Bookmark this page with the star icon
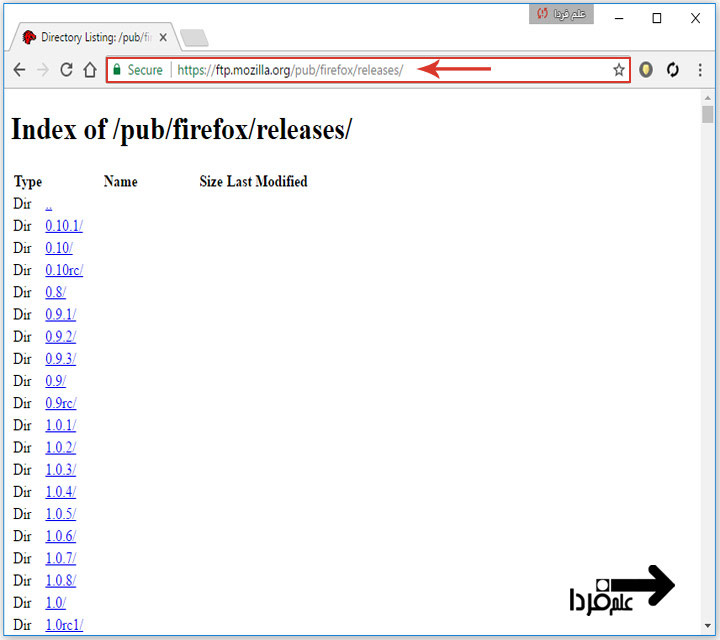 618,70
